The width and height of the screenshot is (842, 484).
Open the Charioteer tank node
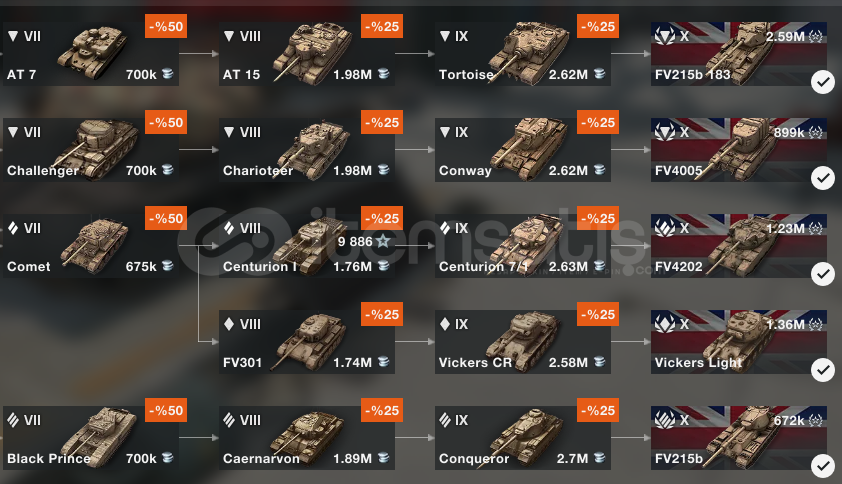coord(307,150)
